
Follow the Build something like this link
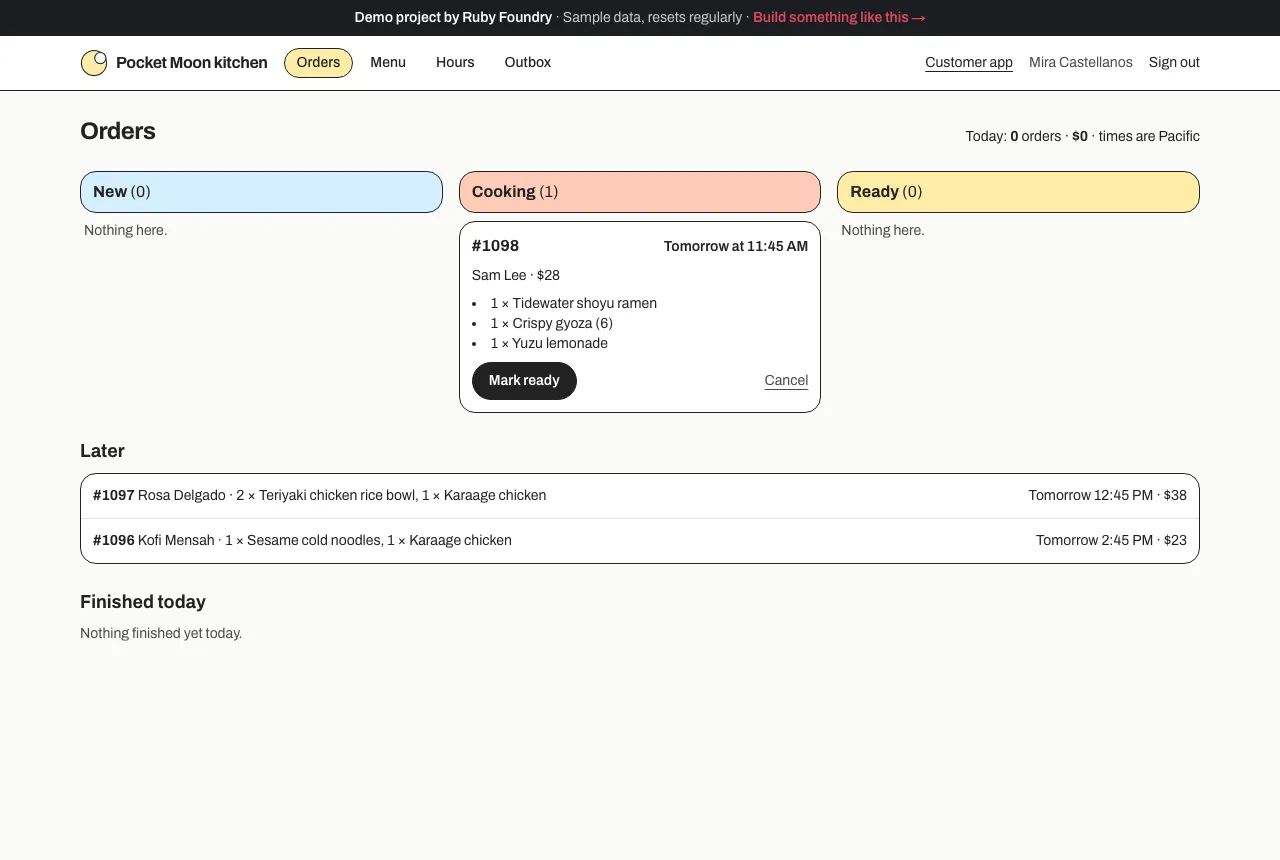coord(839,18)
